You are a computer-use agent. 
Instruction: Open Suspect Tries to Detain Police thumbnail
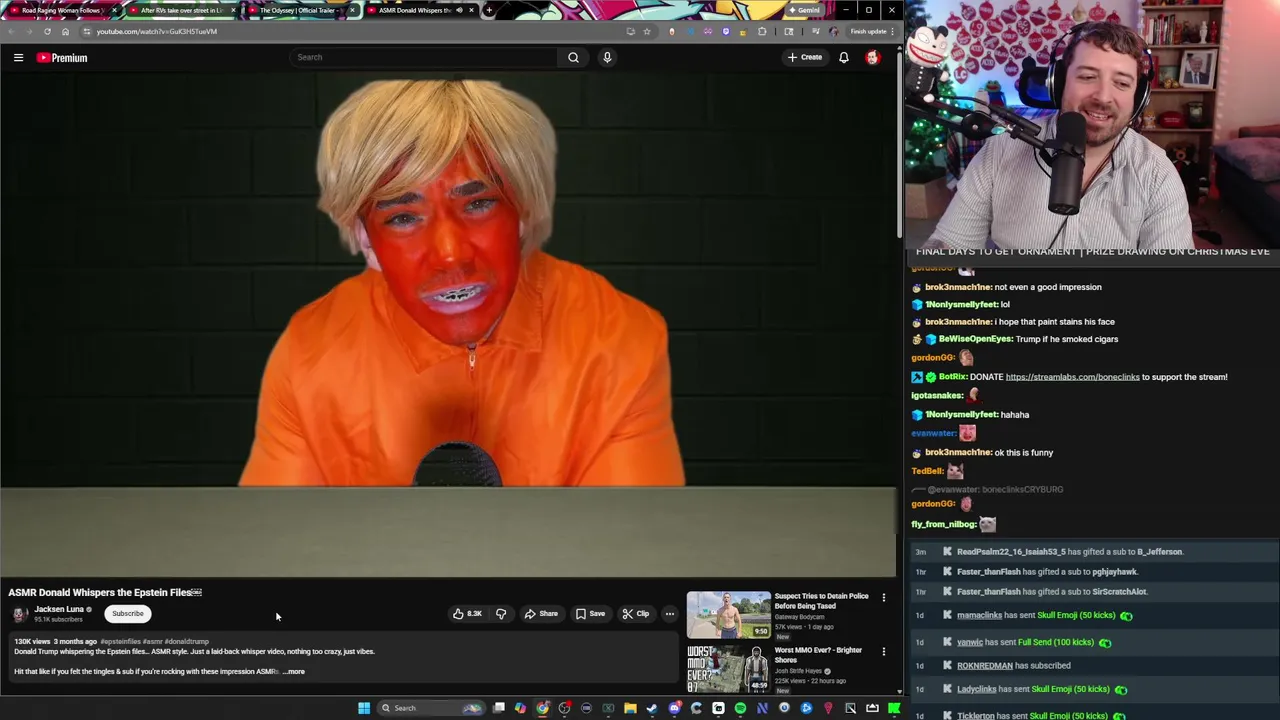(728, 615)
